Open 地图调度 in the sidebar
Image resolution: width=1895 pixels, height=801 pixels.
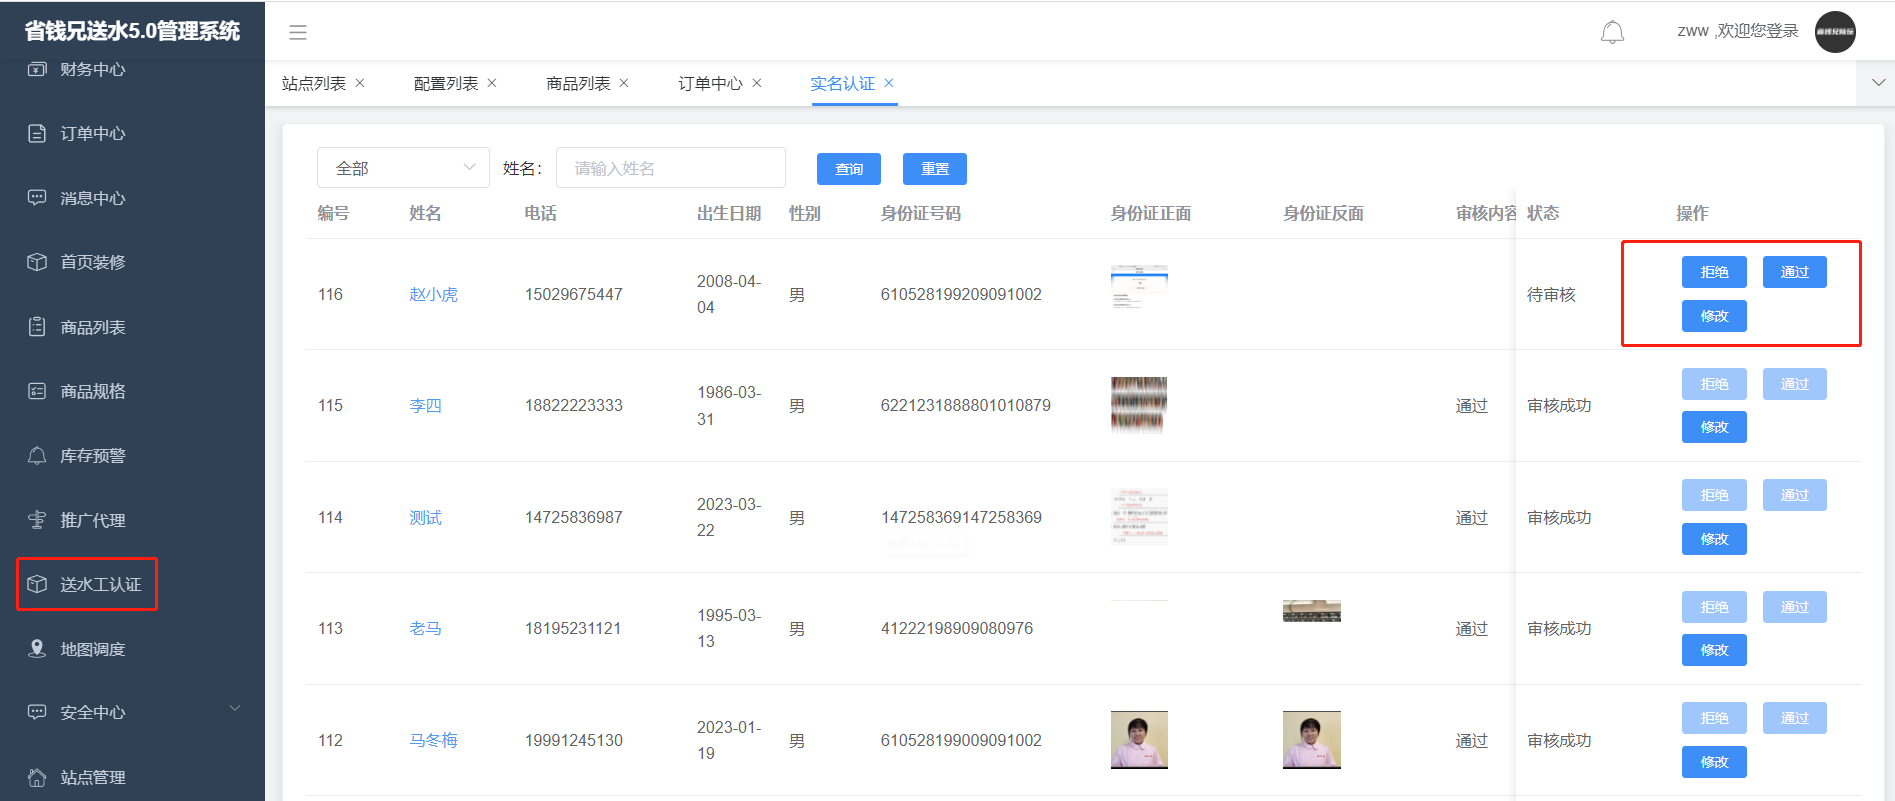click(92, 649)
